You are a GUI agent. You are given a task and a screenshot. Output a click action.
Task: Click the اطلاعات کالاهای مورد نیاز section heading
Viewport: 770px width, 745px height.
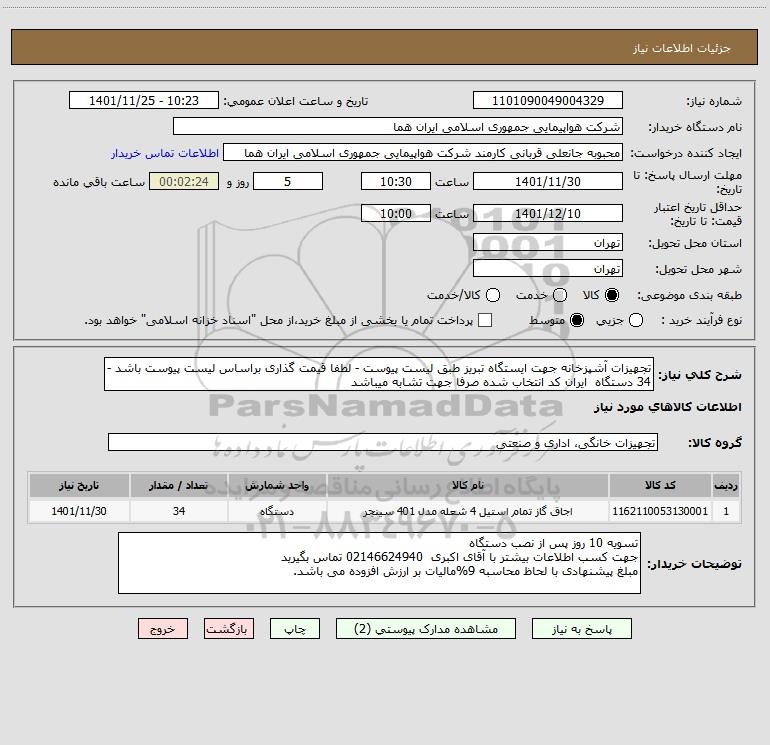click(x=667, y=407)
